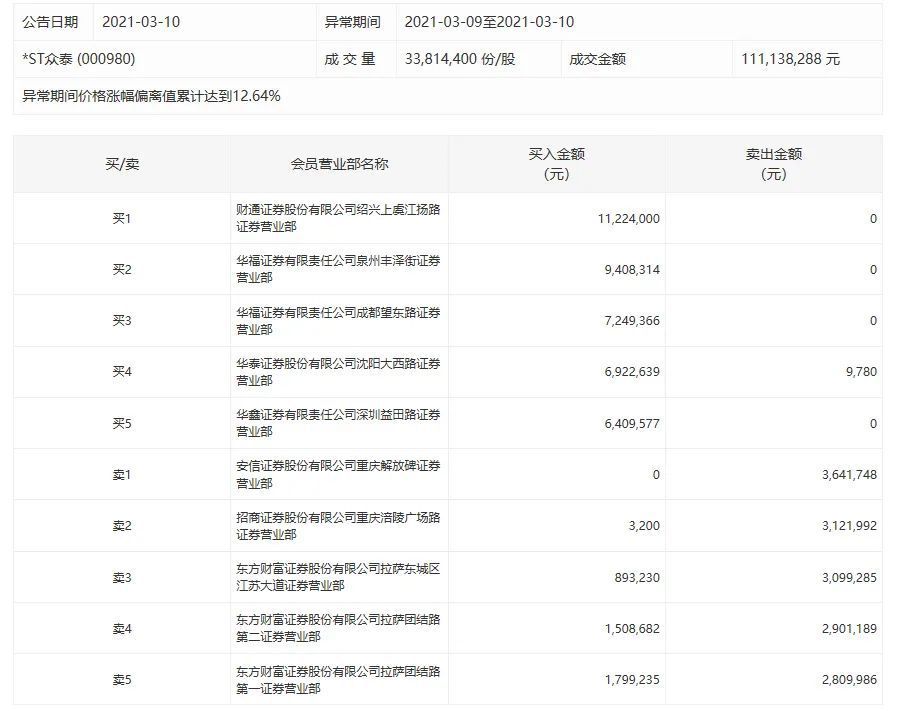Image resolution: width=903 pixels, height=711 pixels.
Task: Click the 卖4 row label
Action: tap(122, 629)
